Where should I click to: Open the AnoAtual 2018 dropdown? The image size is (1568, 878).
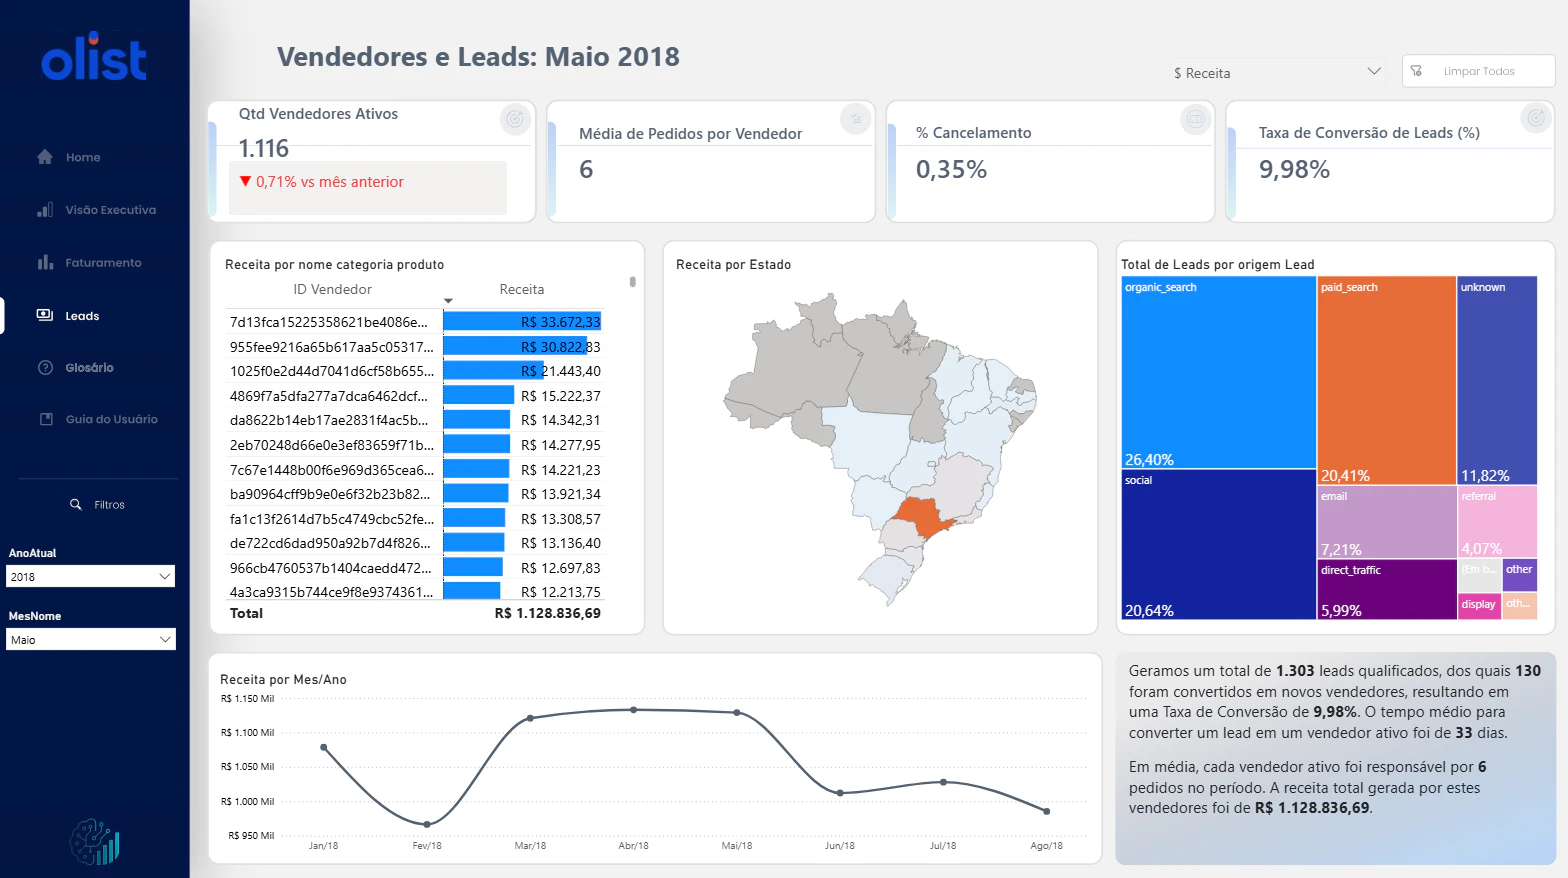[91, 576]
